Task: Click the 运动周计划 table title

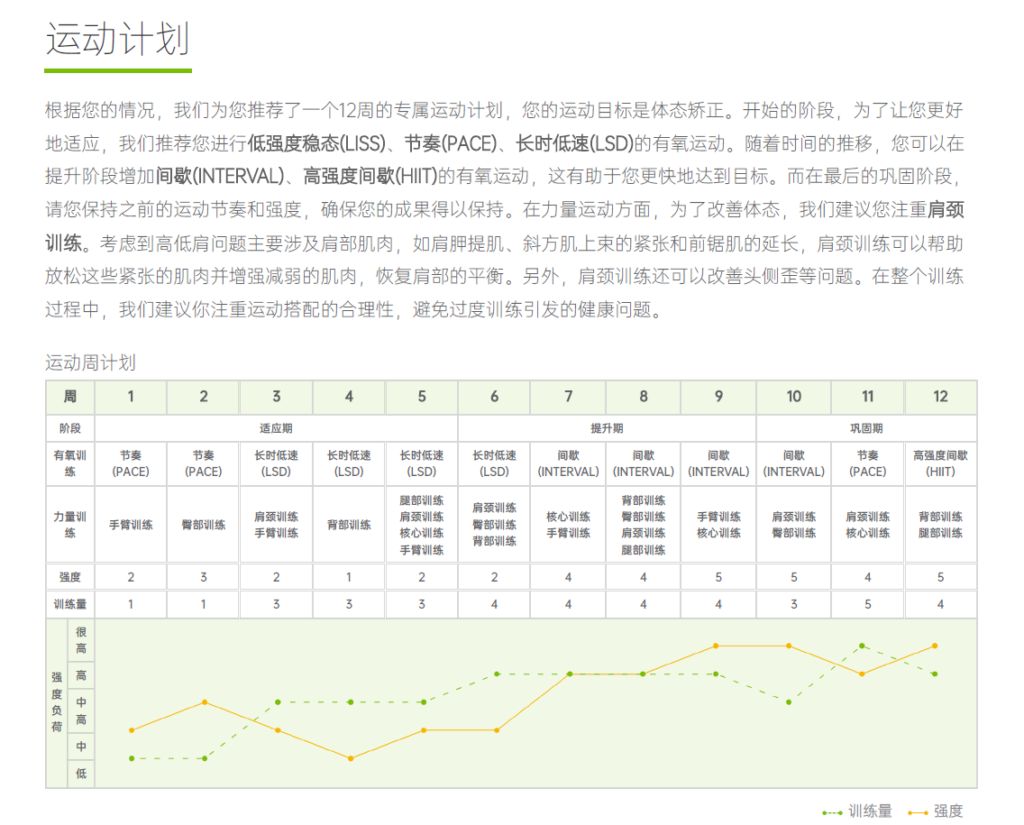Action: point(90,362)
